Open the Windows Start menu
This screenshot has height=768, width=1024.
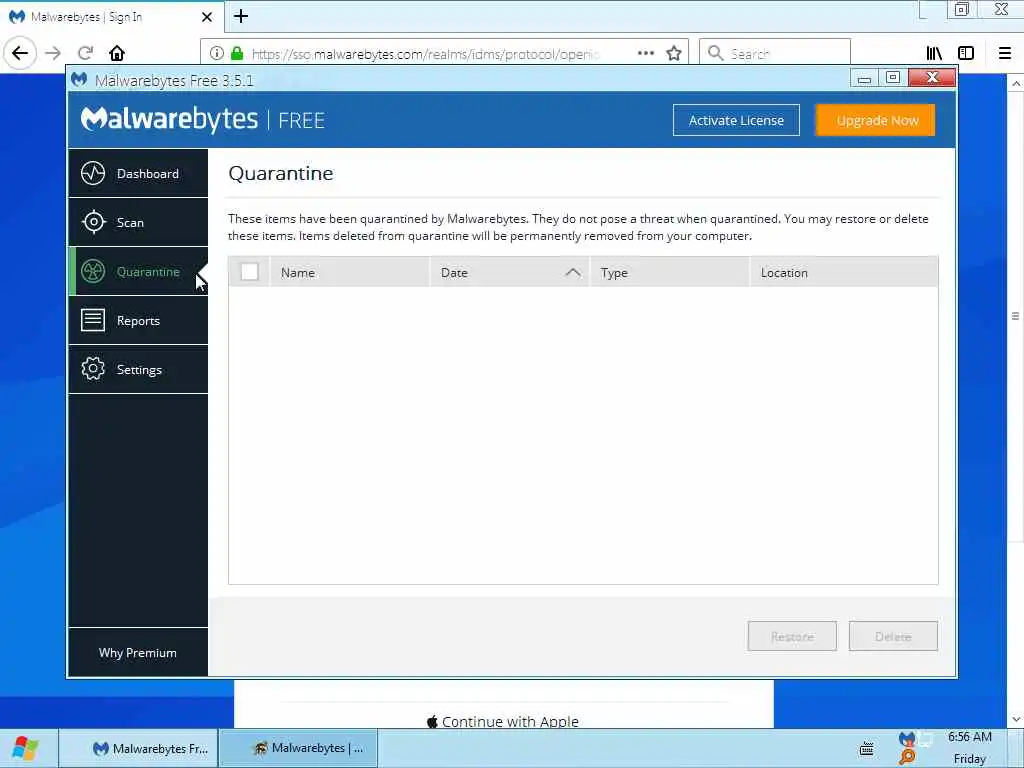pyautogui.click(x=25, y=748)
